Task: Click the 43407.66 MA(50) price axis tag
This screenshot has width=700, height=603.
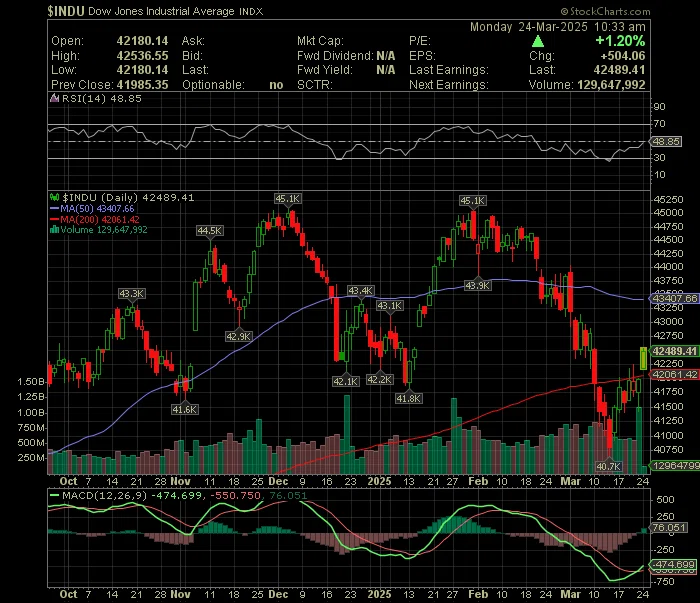Action: pyautogui.click(x=675, y=299)
